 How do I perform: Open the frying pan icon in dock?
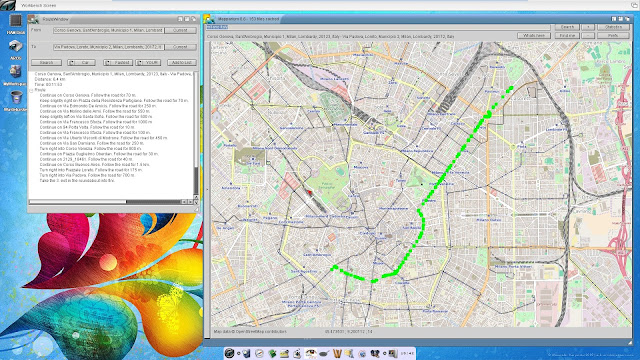[324, 353]
